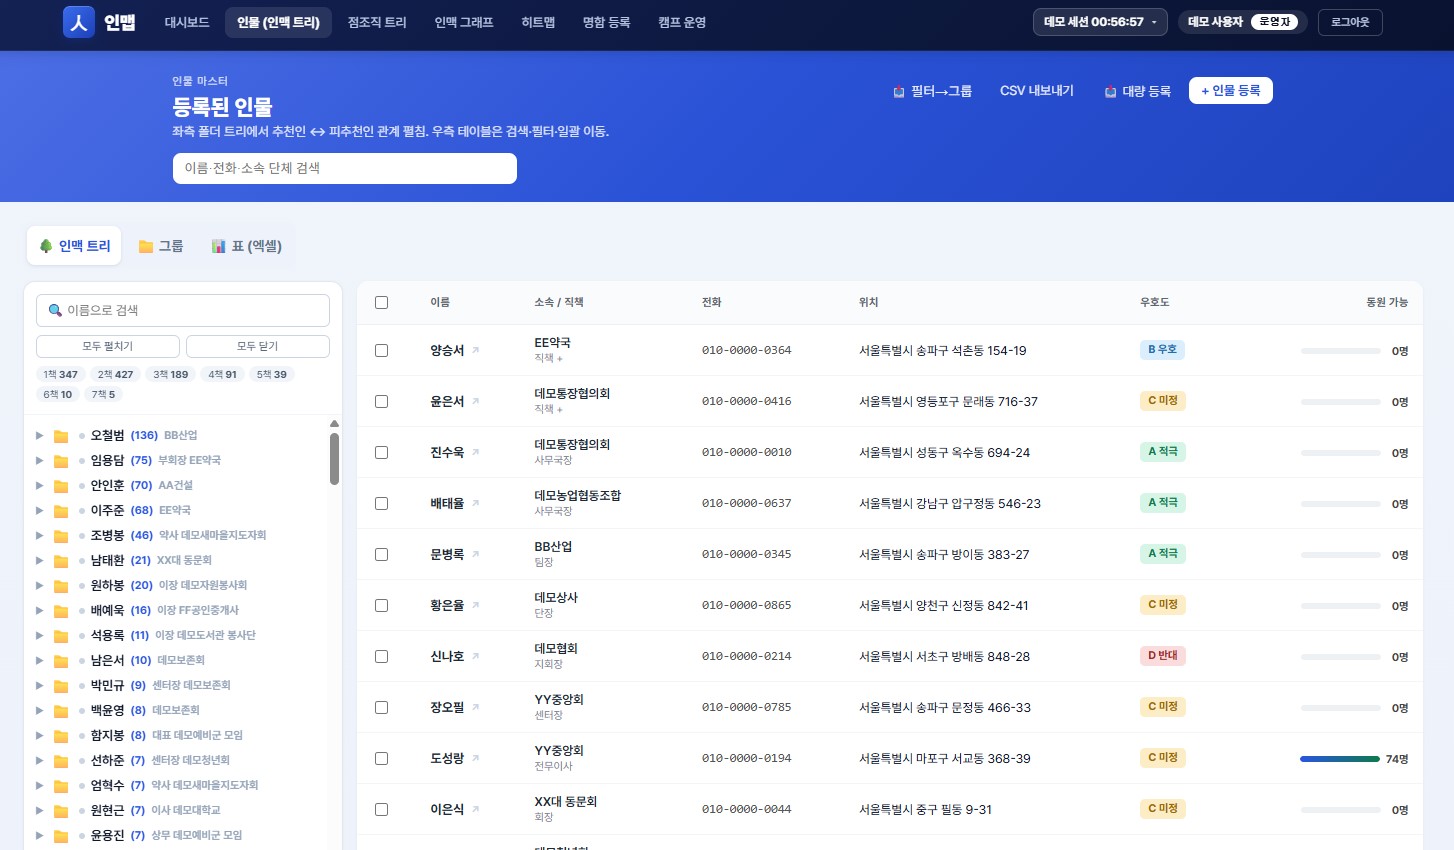Select the checkbox for 문병록

click(381, 554)
